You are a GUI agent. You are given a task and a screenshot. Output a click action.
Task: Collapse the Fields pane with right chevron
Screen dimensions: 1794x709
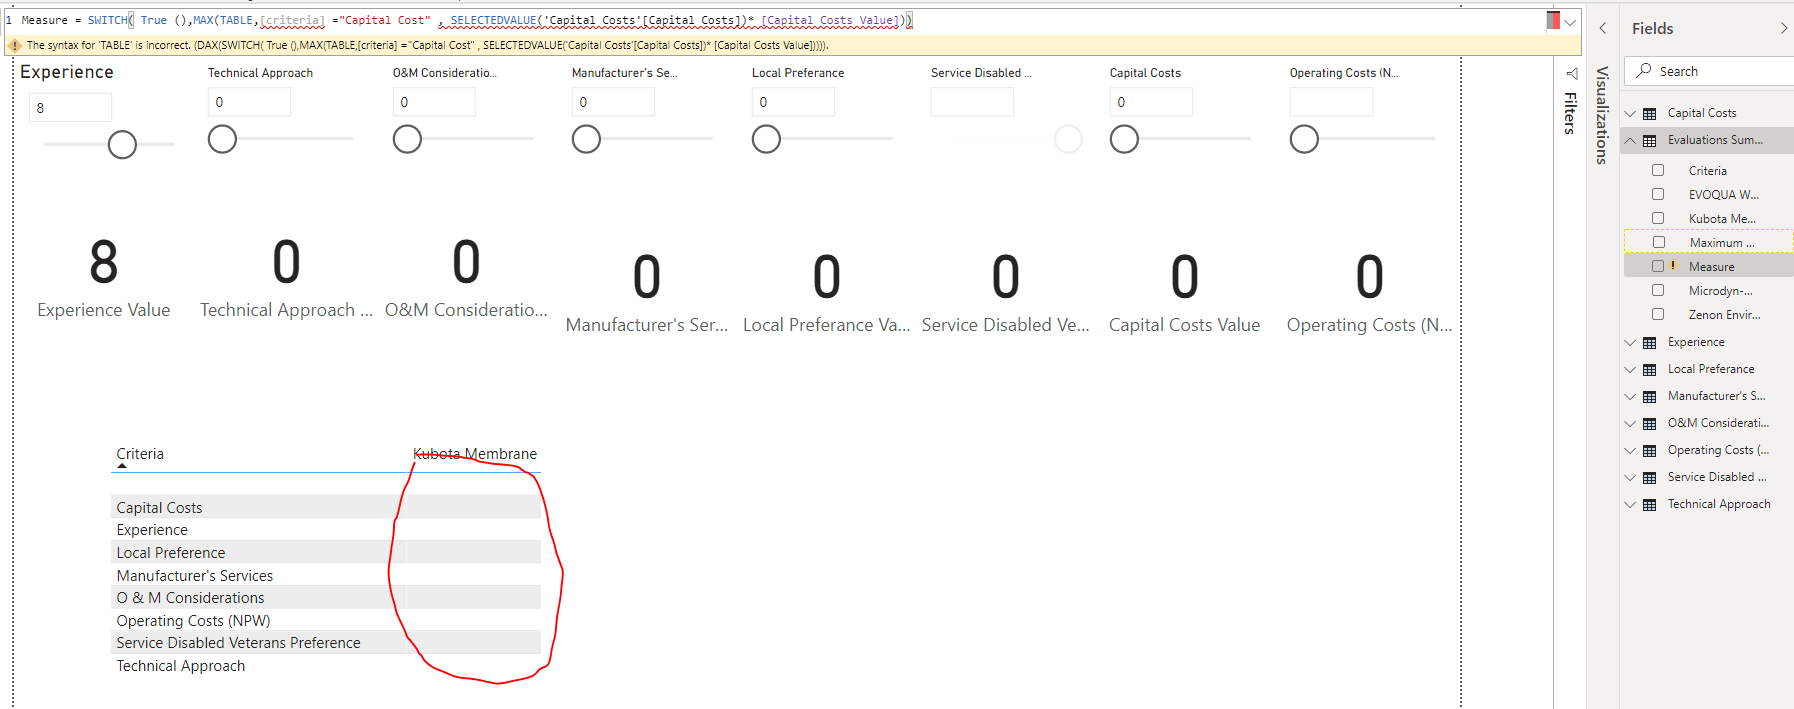pyautogui.click(x=1784, y=28)
